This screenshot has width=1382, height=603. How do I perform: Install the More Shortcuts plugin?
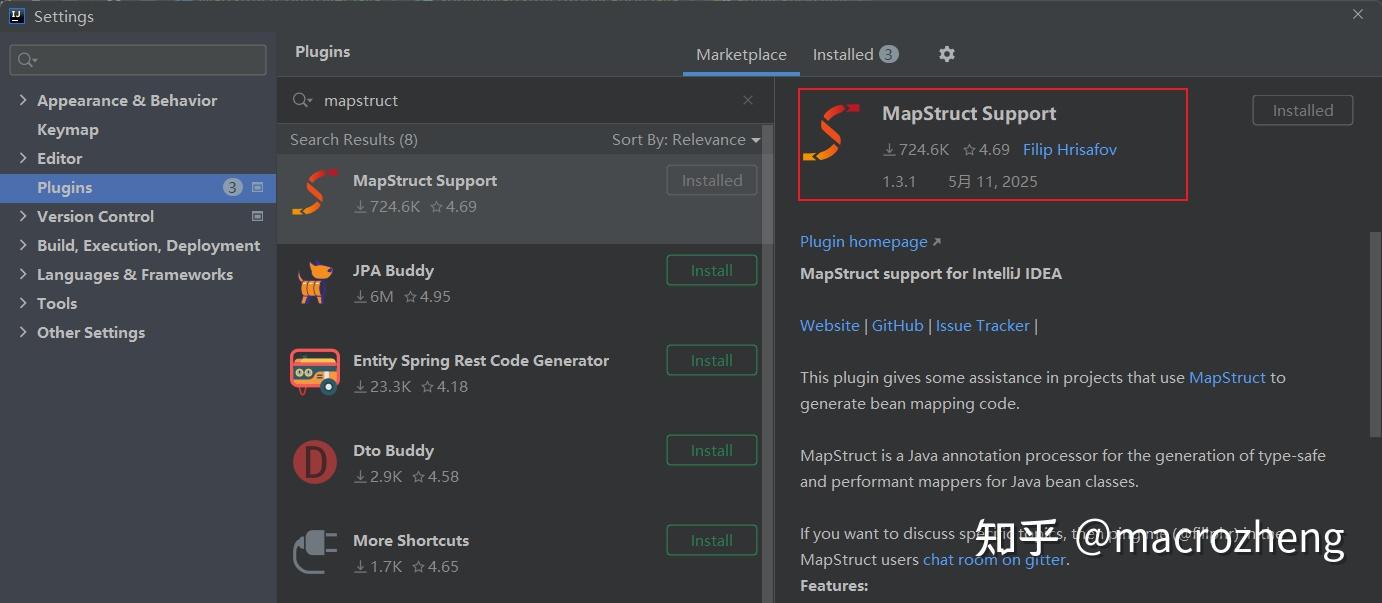(712, 540)
